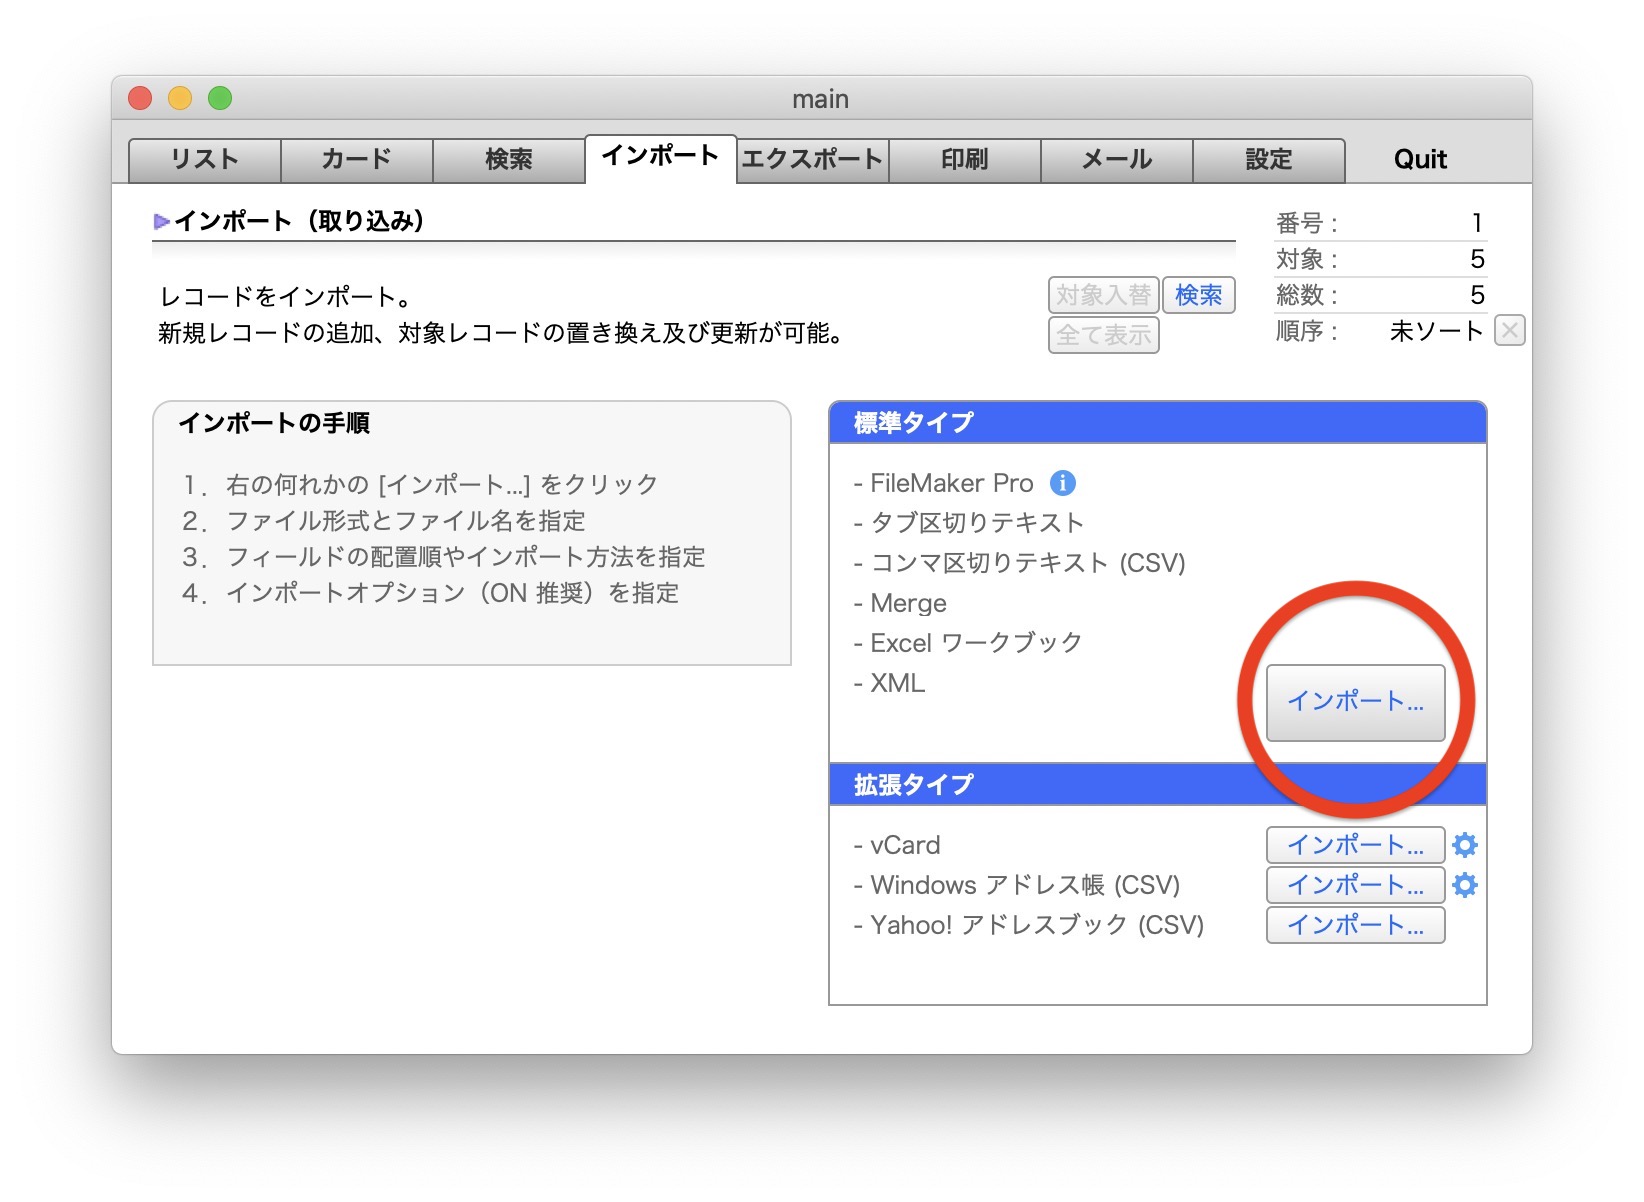Click the FileMaker Pro info icon

tap(1062, 483)
